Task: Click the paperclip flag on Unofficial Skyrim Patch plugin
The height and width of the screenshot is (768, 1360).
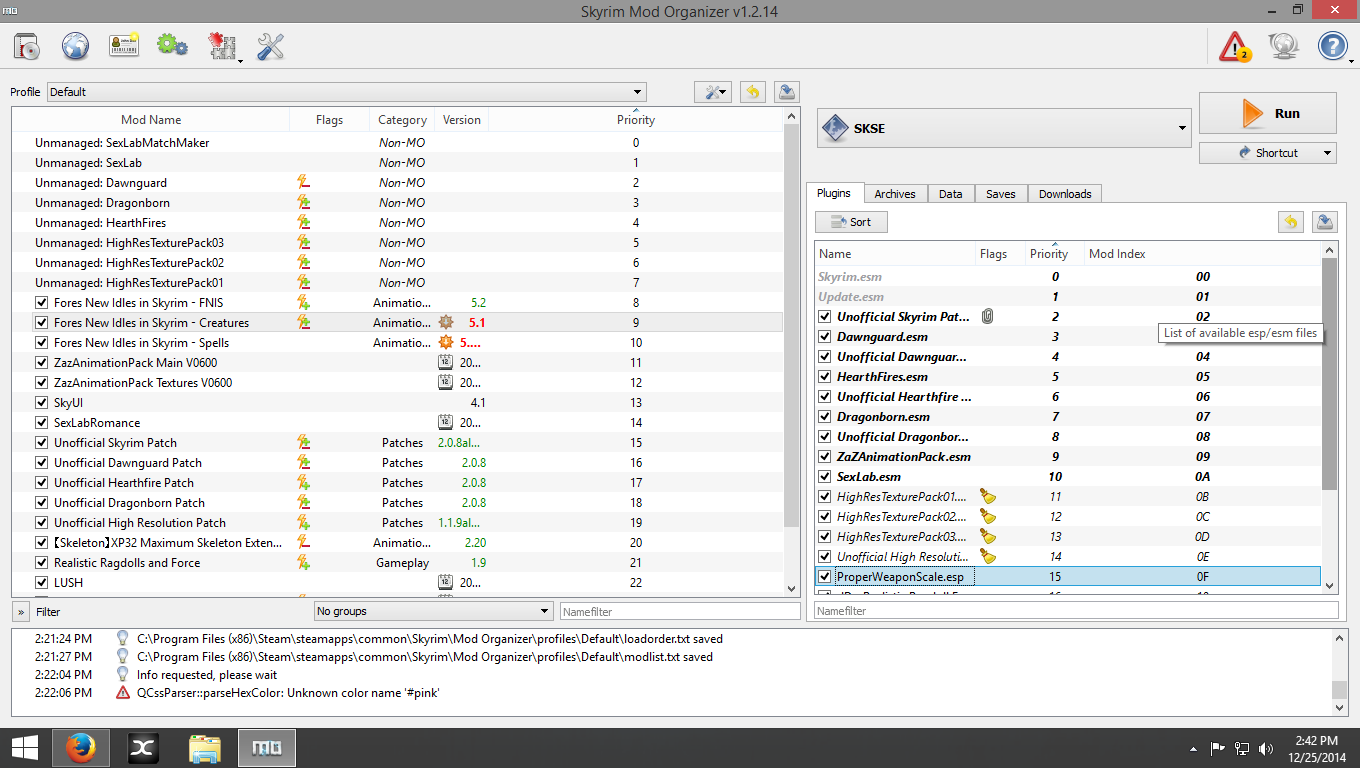Action: click(x=988, y=317)
